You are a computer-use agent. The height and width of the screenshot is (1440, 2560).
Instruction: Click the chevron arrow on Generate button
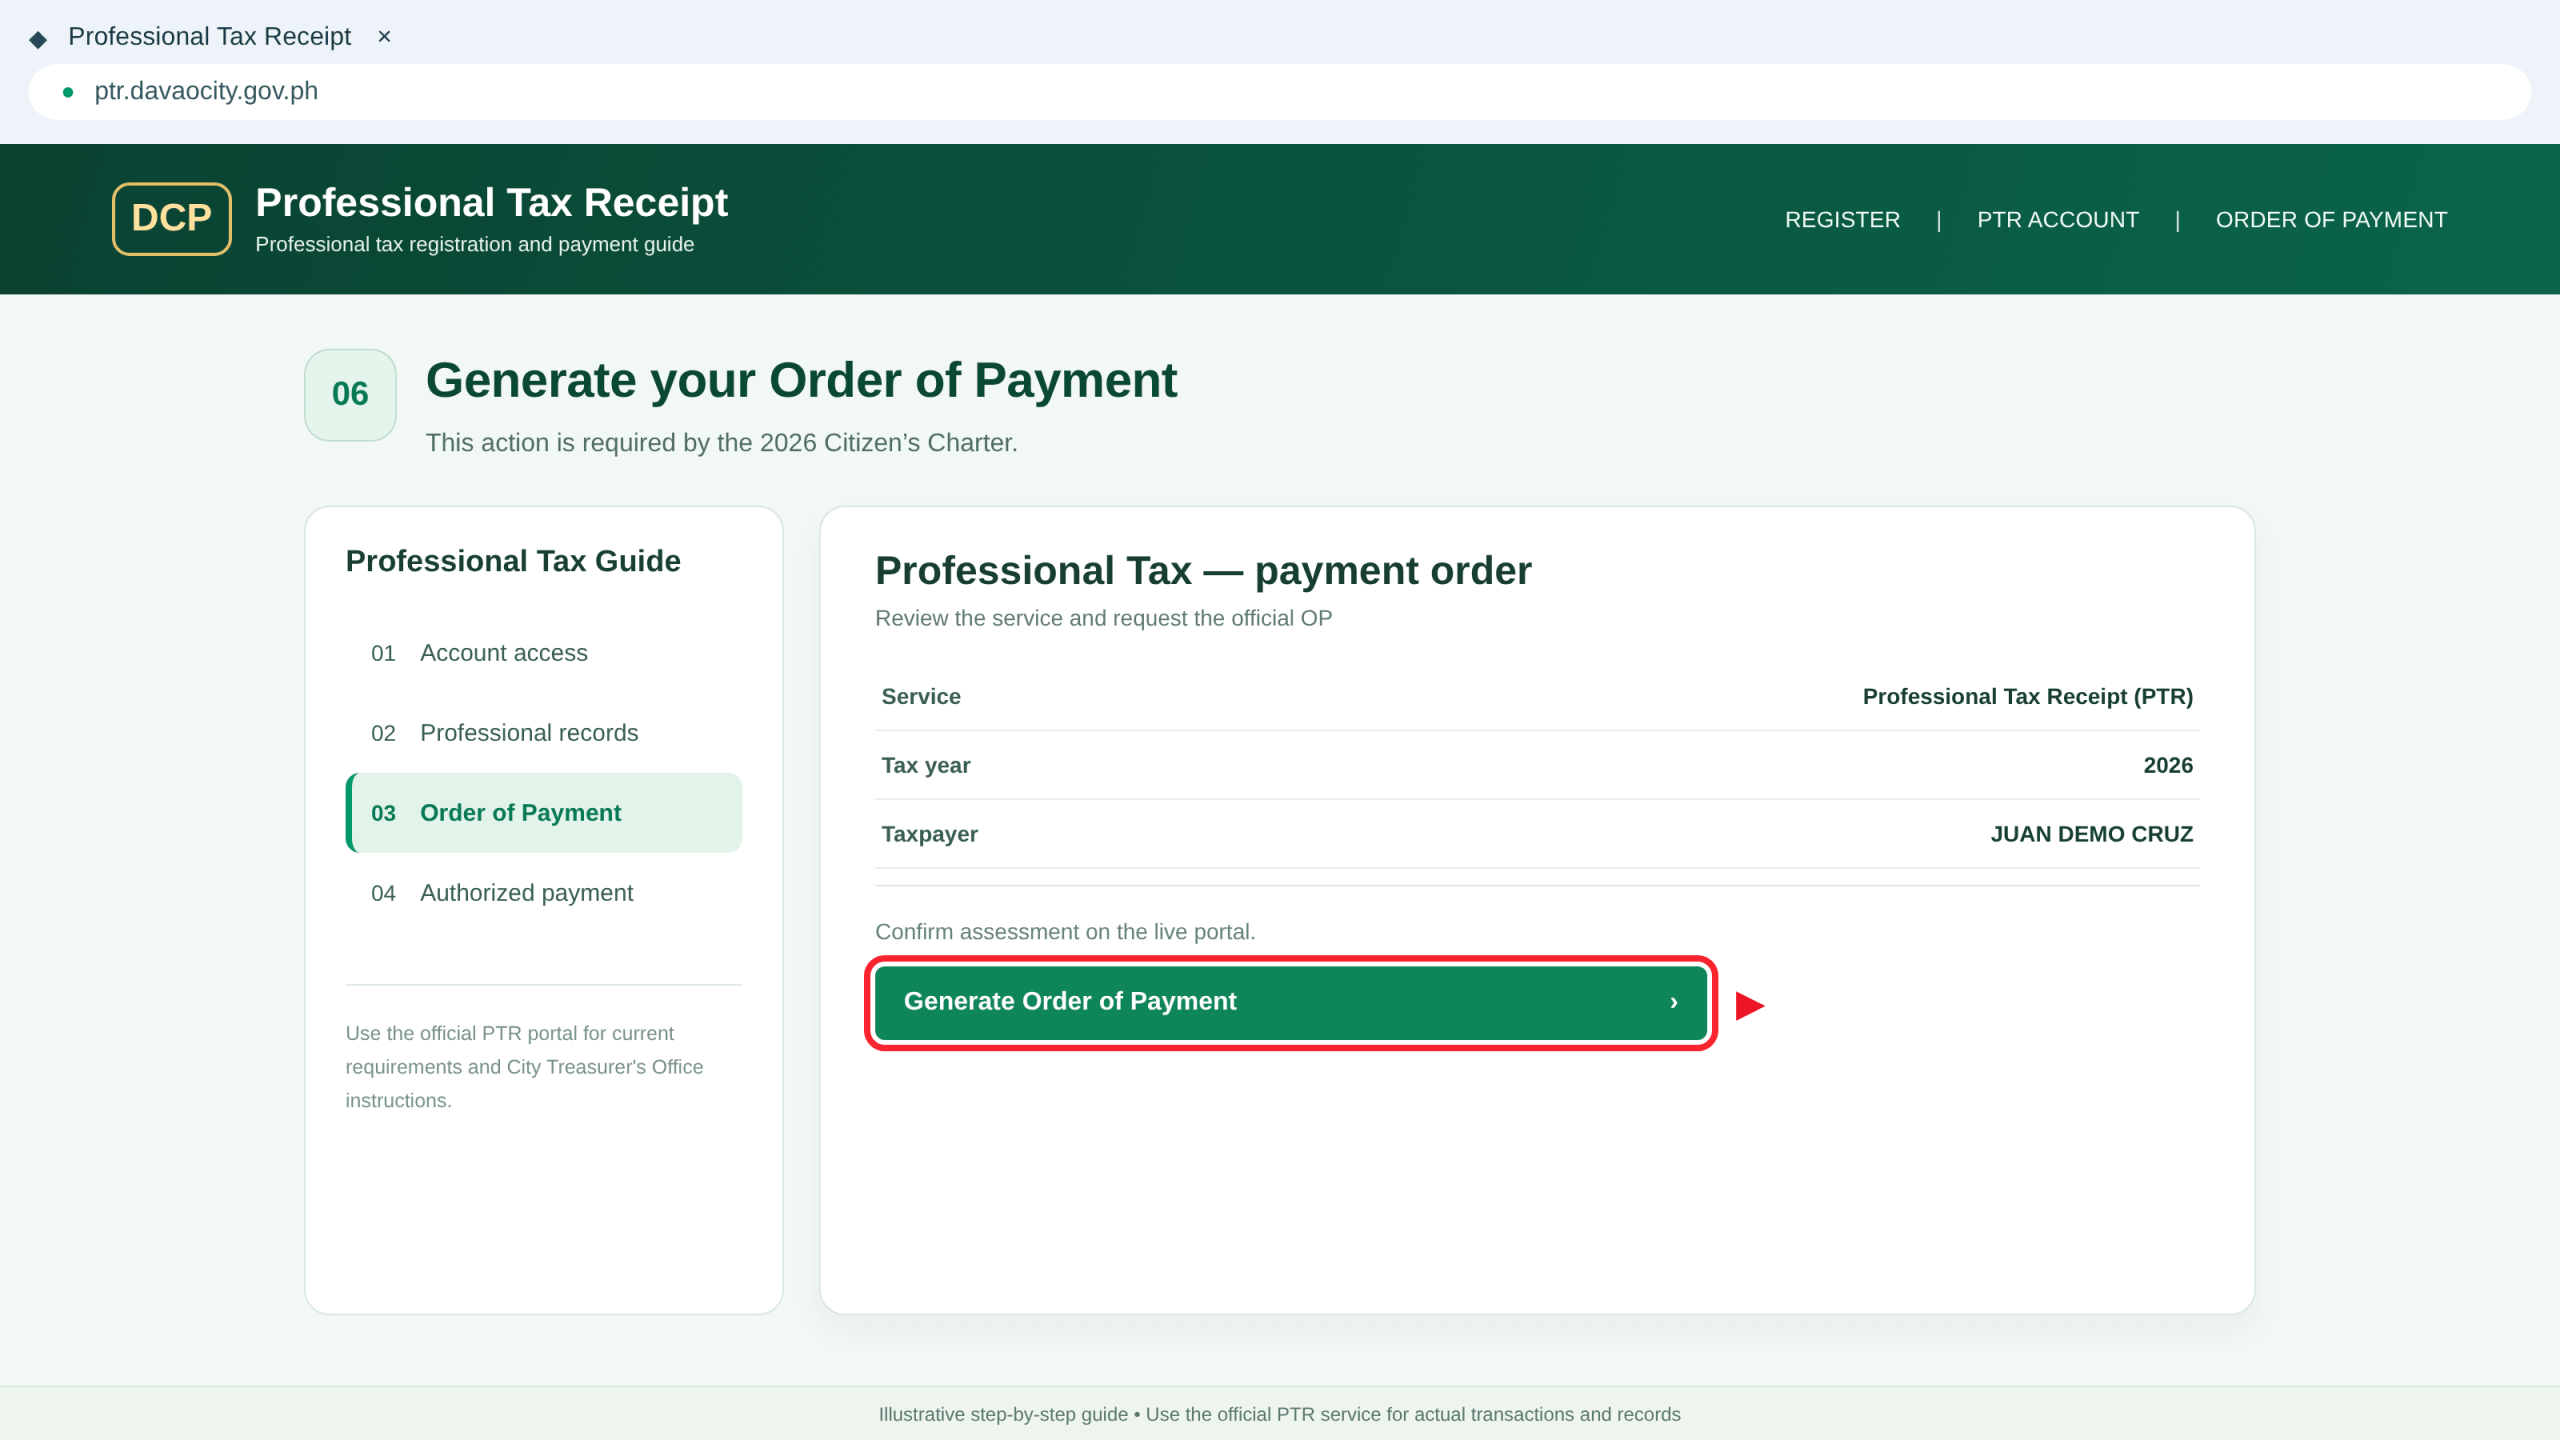pos(1674,1002)
